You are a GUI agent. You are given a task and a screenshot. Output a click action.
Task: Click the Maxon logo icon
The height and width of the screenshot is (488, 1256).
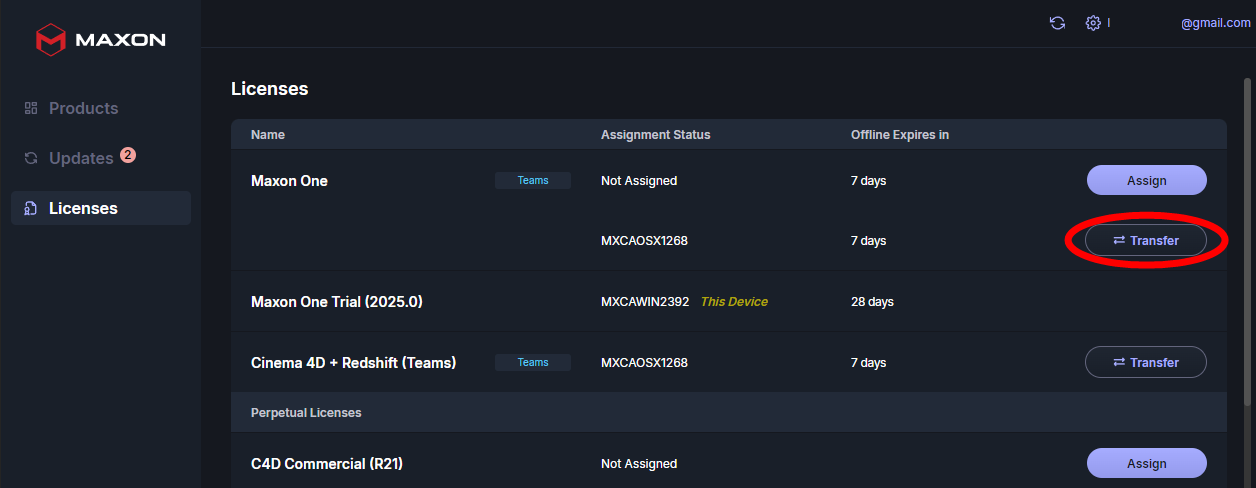pyautogui.click(x=50, y=40)
